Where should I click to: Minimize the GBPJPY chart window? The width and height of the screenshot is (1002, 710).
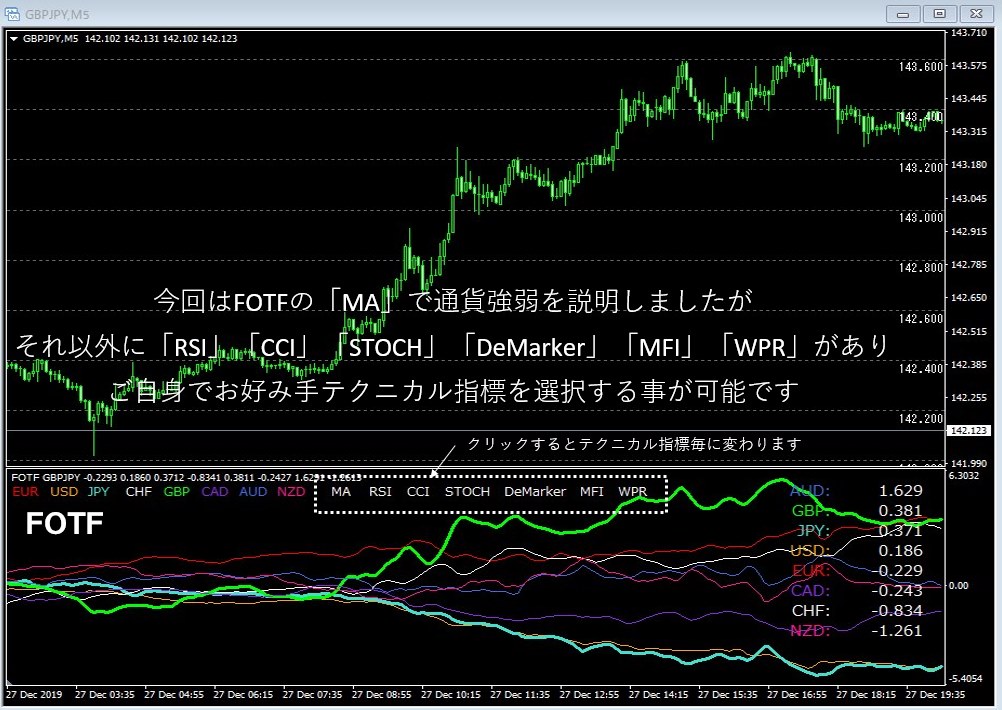903,13
